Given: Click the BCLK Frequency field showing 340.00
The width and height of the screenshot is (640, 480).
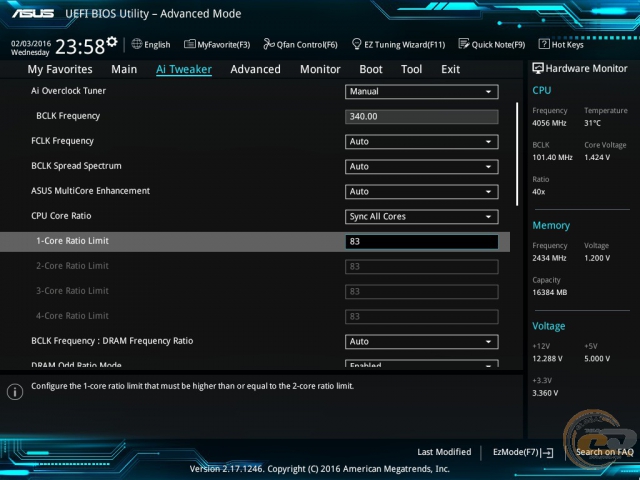Looking at the screenshot, I should coord(422,117).
